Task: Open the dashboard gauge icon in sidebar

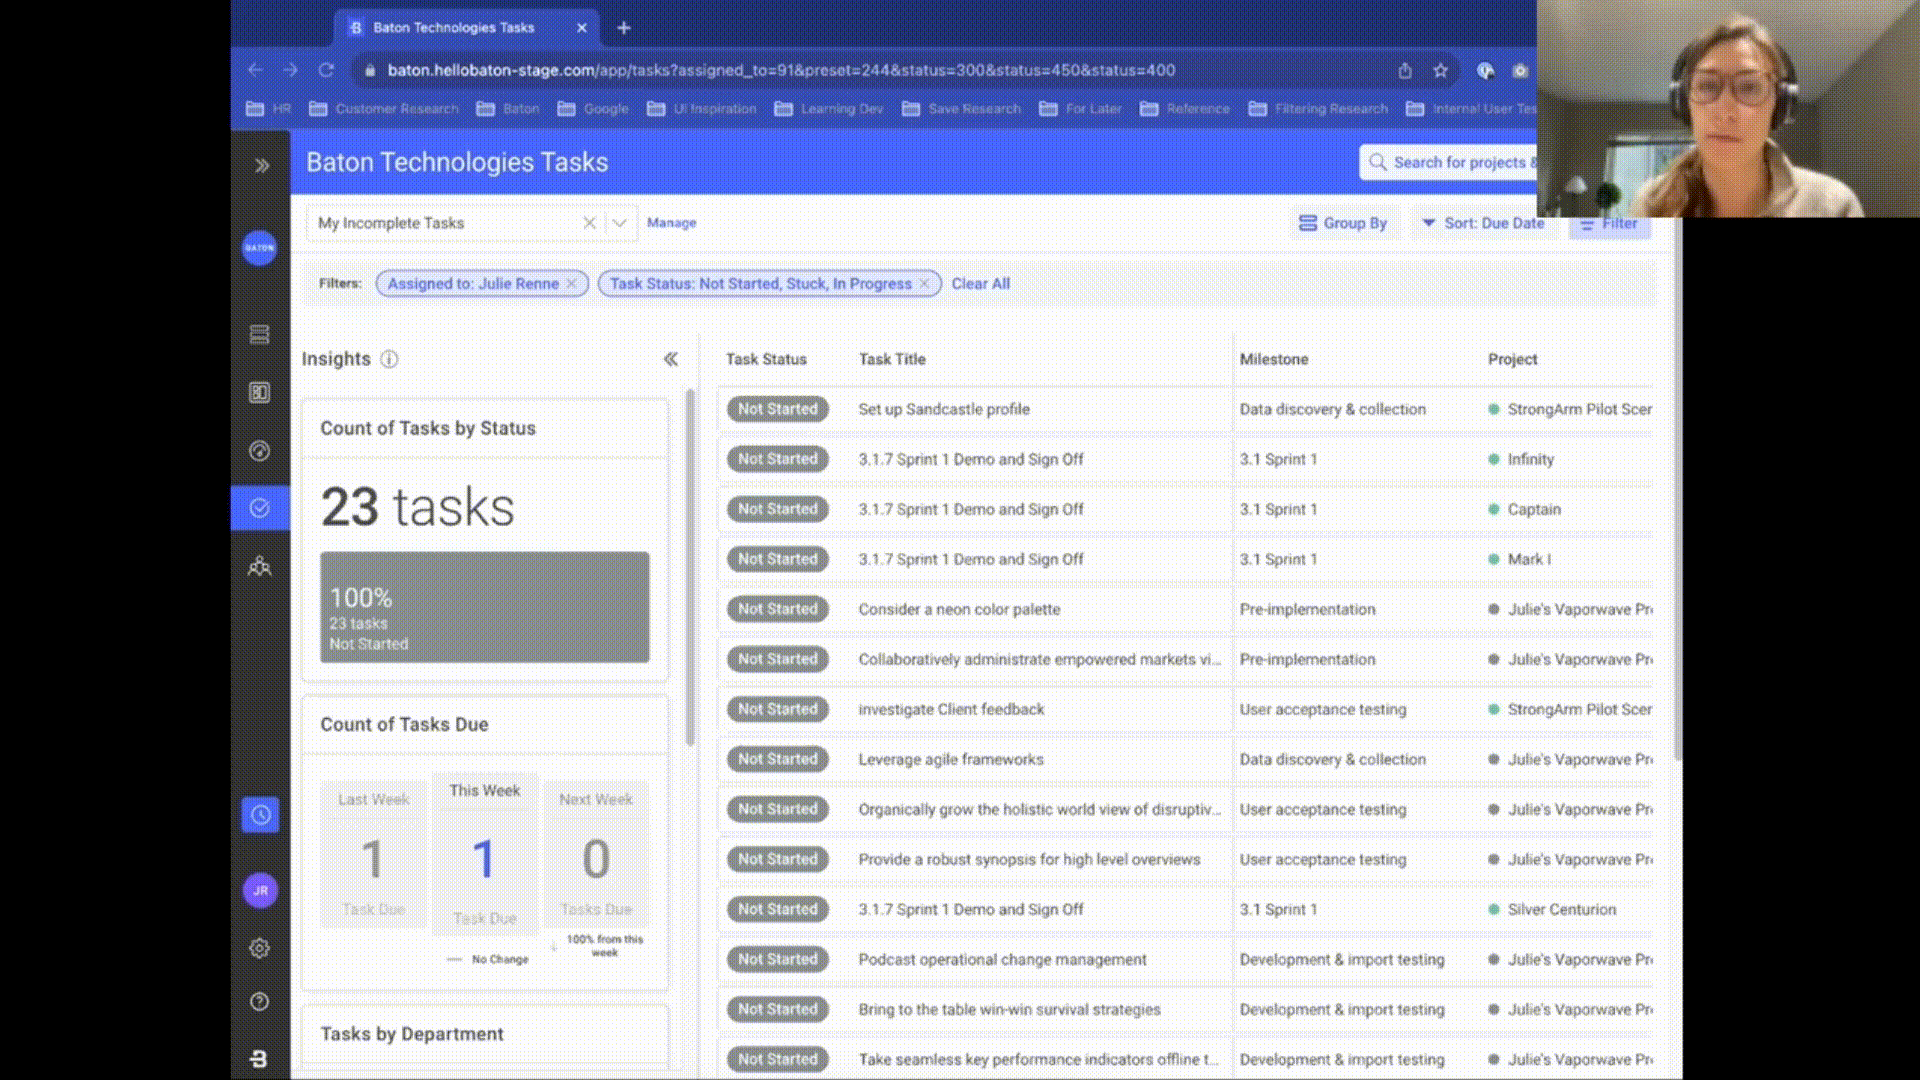Action: point(260,451)
